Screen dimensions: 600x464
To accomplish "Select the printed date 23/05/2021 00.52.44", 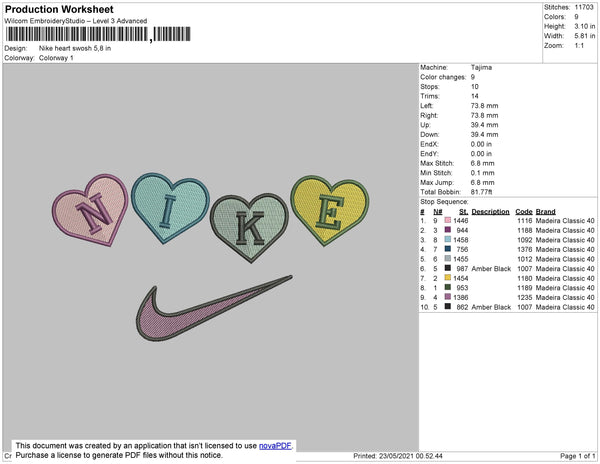I will [x=411, y=456].
